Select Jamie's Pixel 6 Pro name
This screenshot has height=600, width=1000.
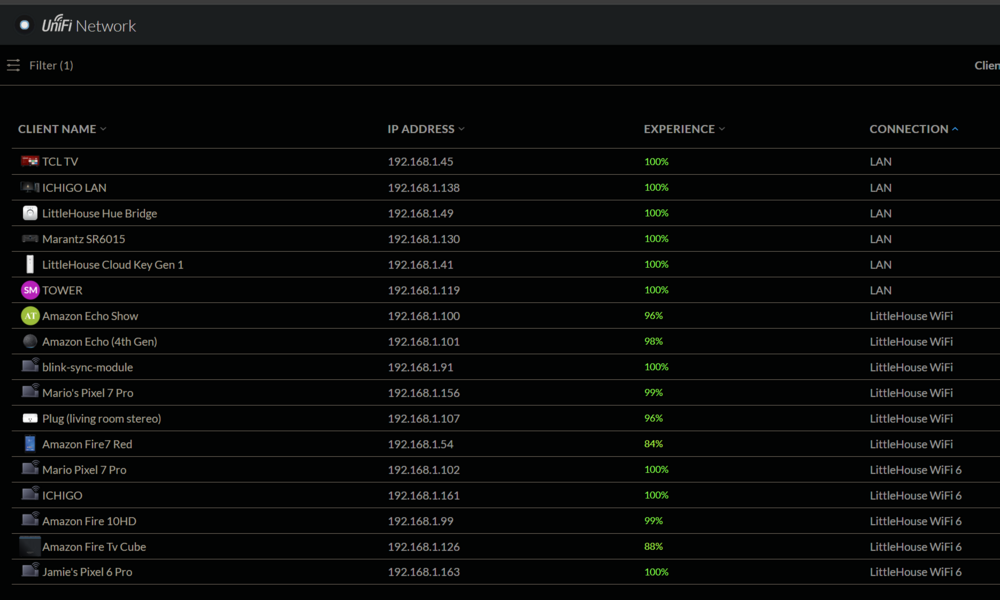pyautogui.click(x=87, y=572)
